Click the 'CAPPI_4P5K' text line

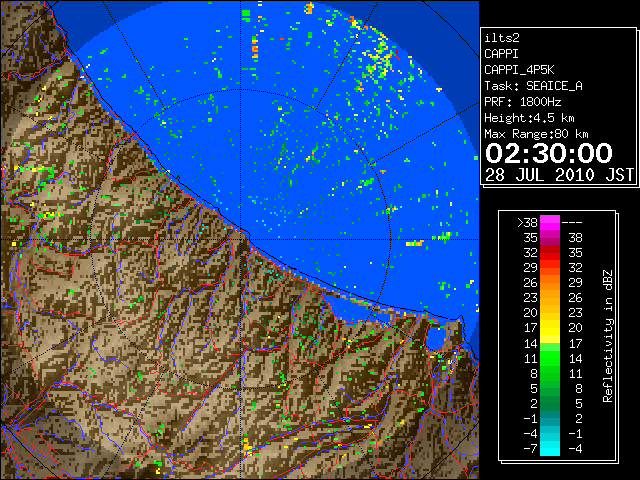[519, 70]
